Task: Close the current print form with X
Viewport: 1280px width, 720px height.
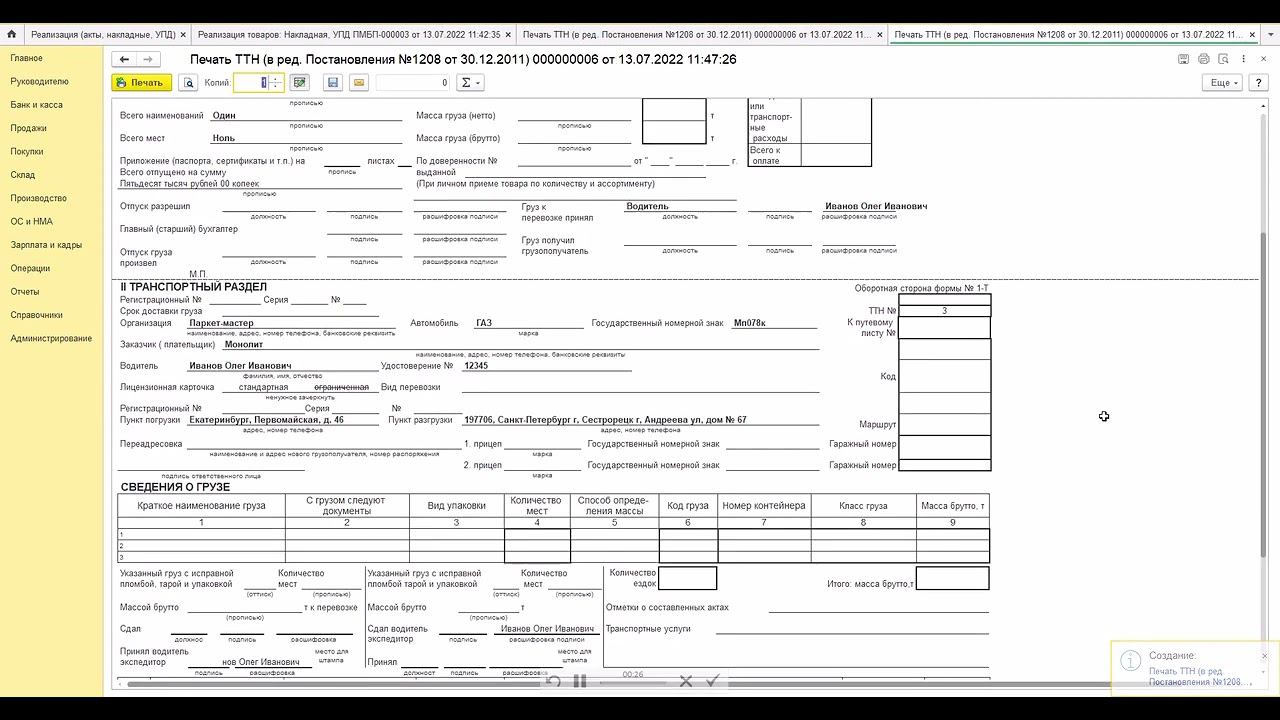Action: (x=1263, y=59)
